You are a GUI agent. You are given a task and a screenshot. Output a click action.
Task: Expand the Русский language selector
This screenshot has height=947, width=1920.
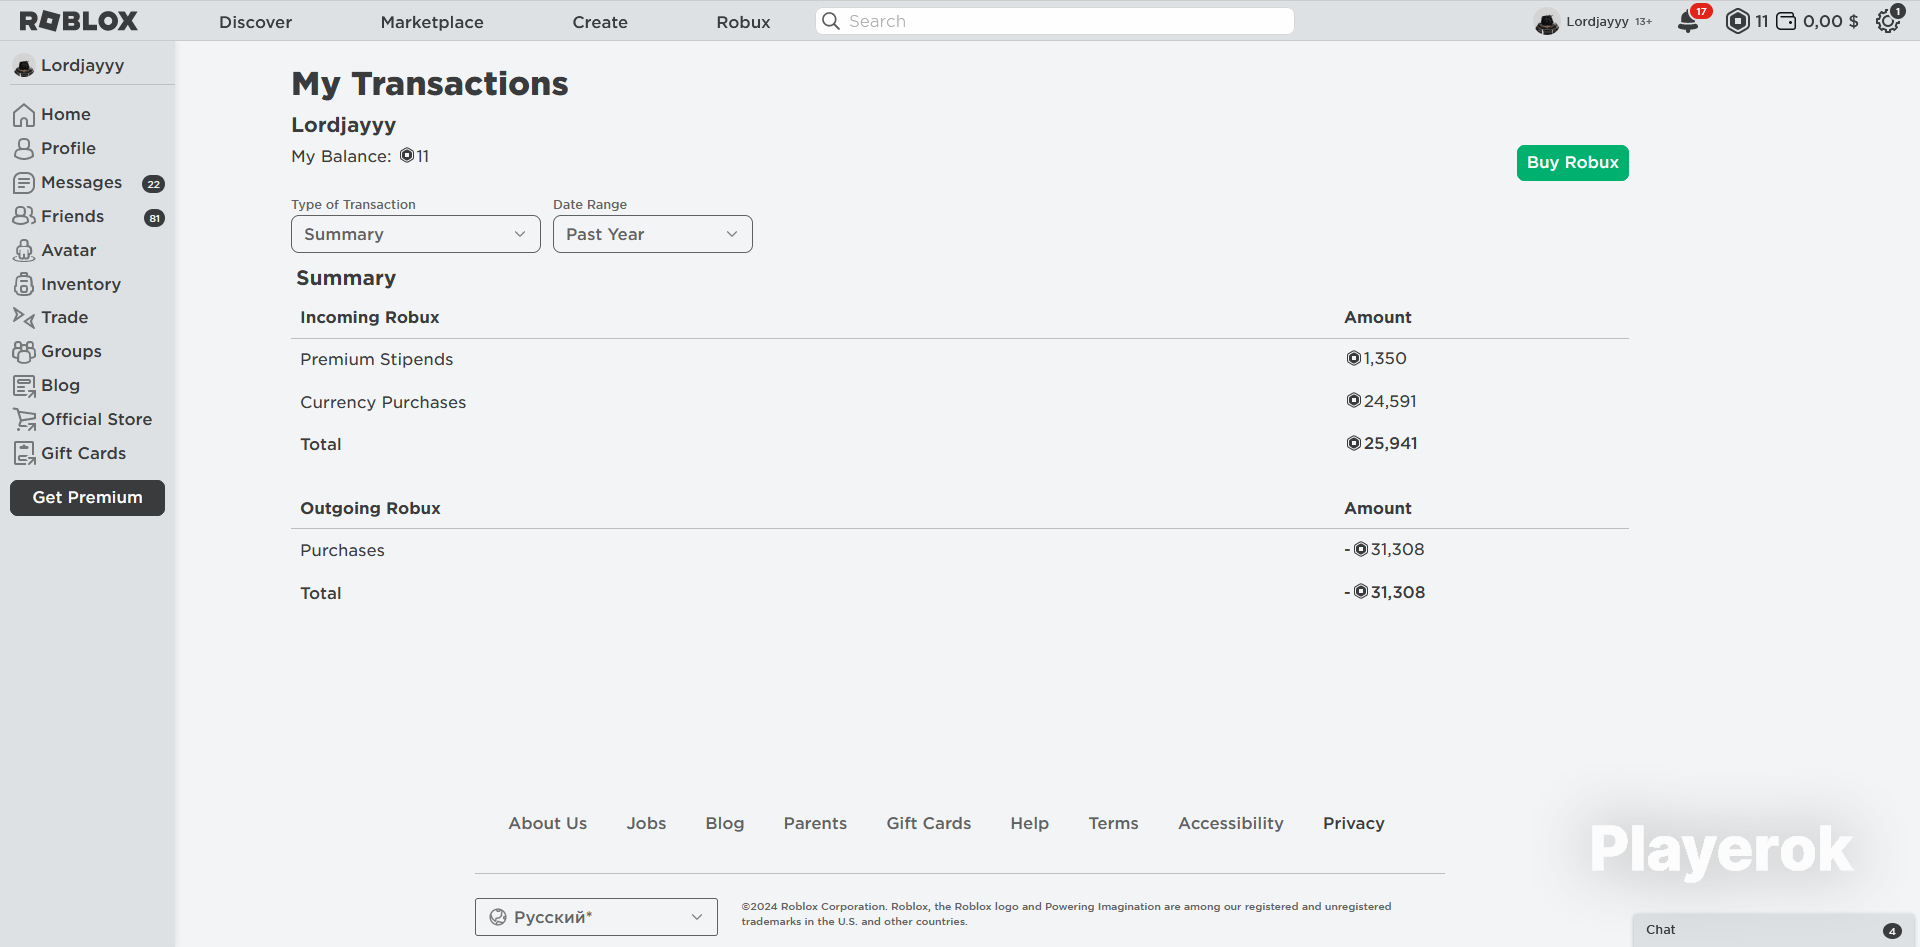point(596,917)
